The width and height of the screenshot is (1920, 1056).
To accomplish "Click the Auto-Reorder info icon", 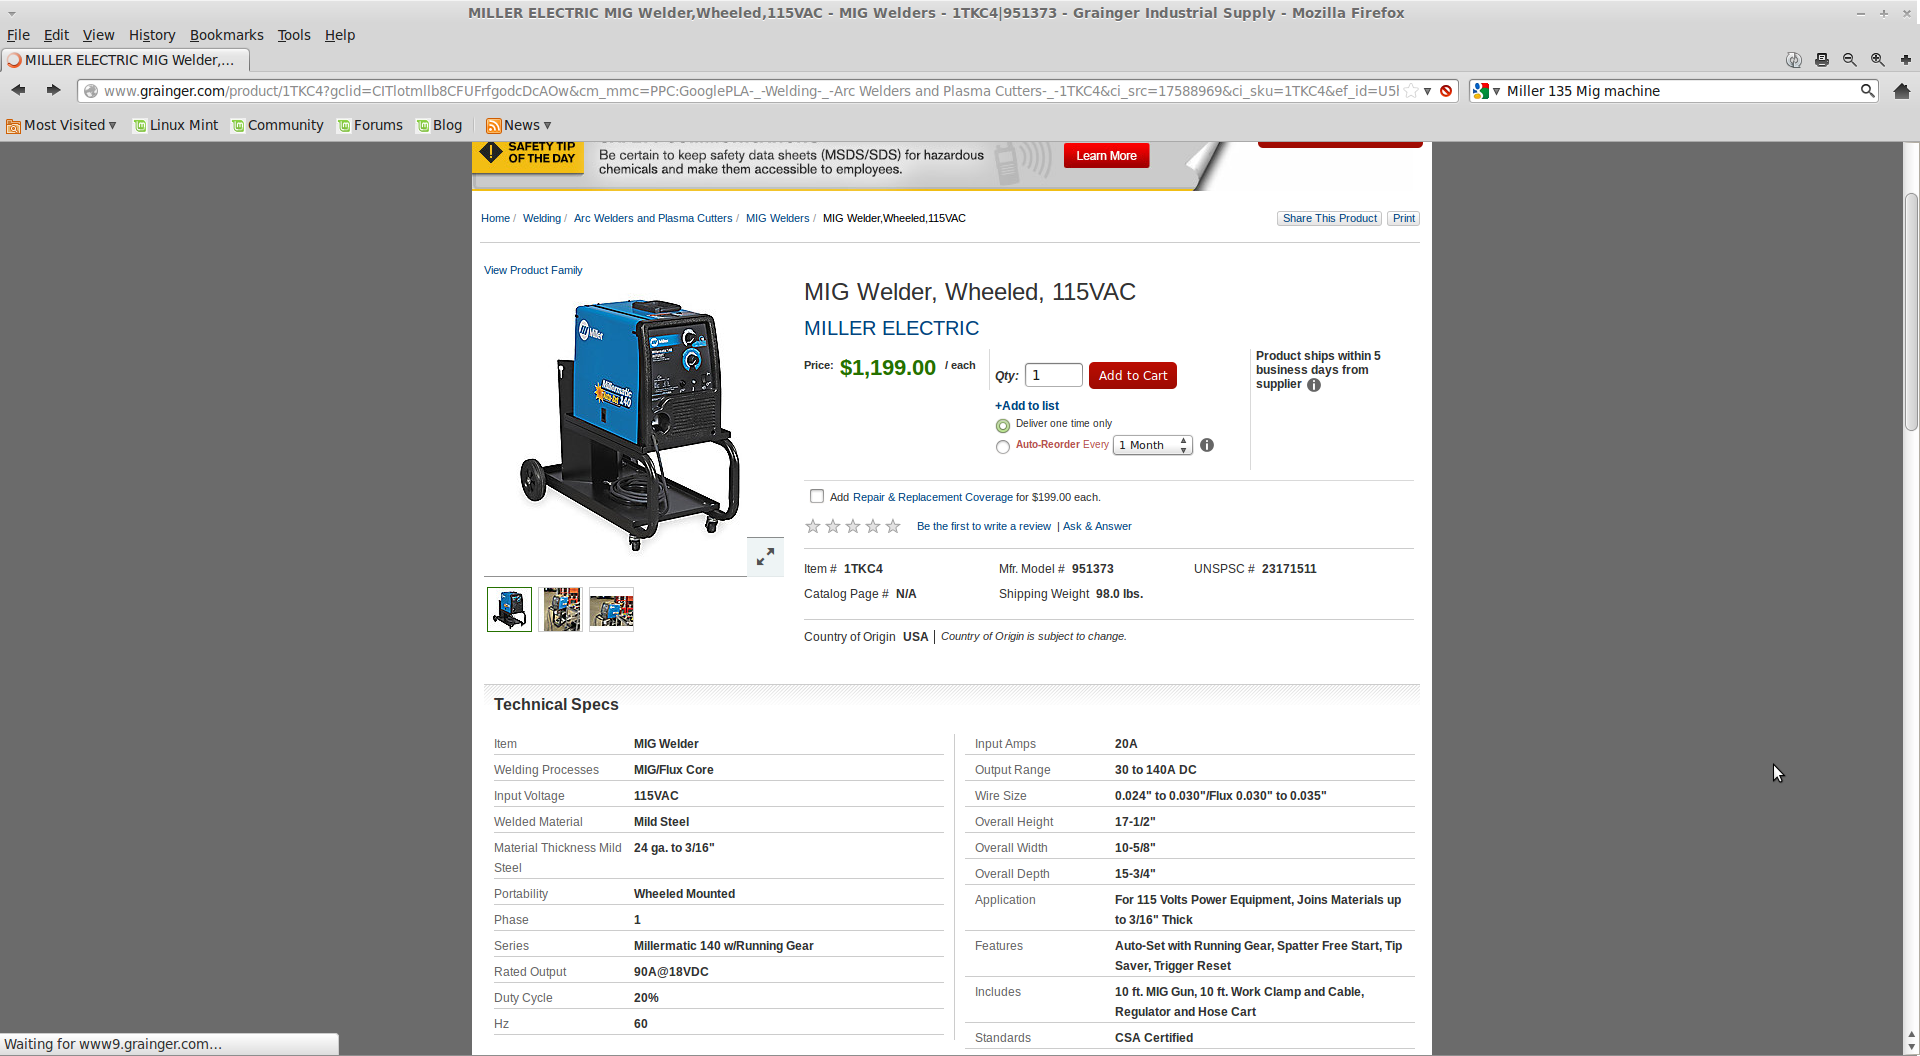I will tap(1207, 446).
